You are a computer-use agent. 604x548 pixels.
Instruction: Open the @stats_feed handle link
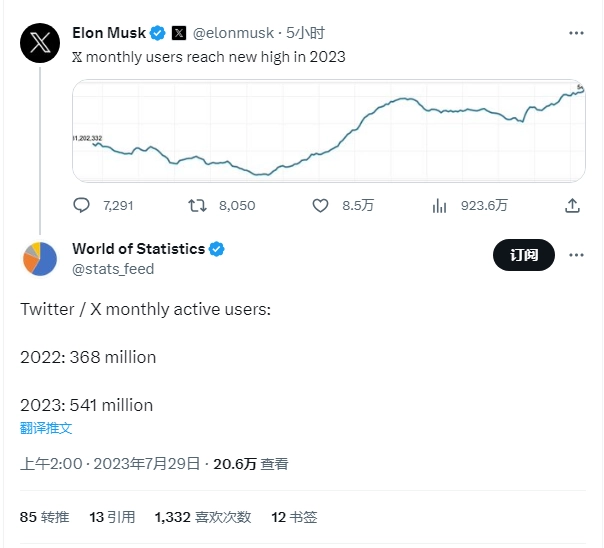coord(113,269)
